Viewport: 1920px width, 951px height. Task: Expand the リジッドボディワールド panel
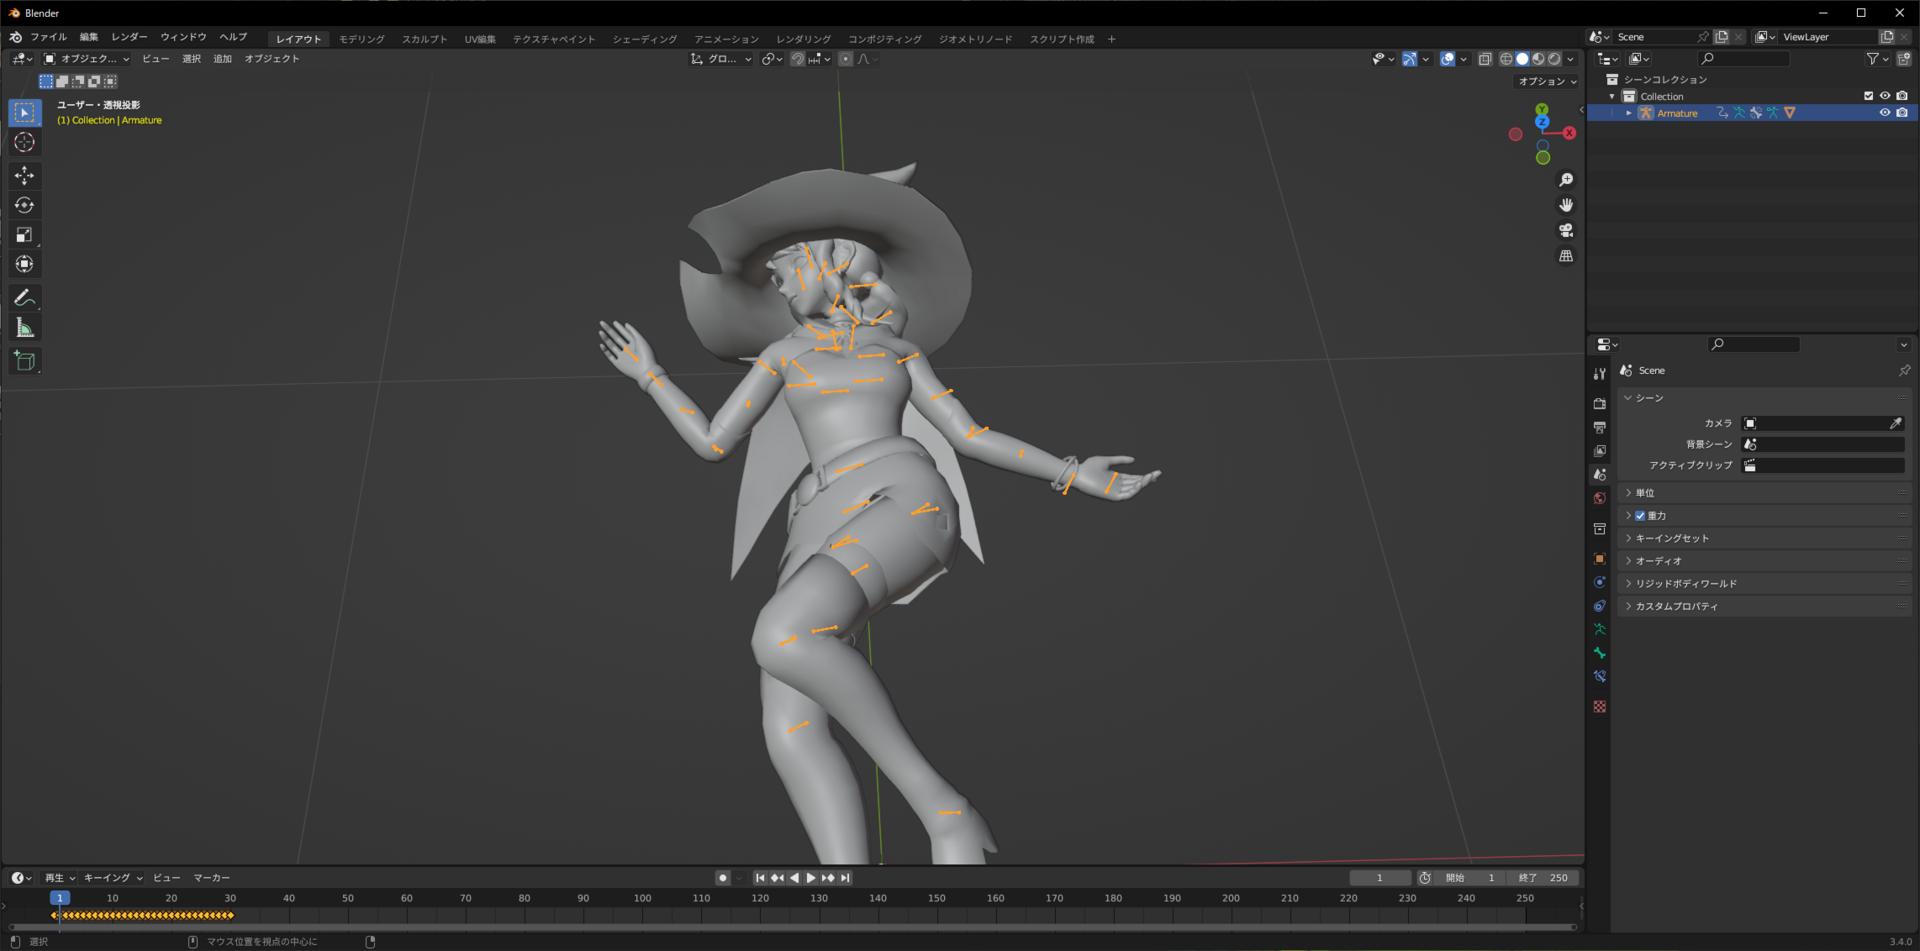point(1763,583)
